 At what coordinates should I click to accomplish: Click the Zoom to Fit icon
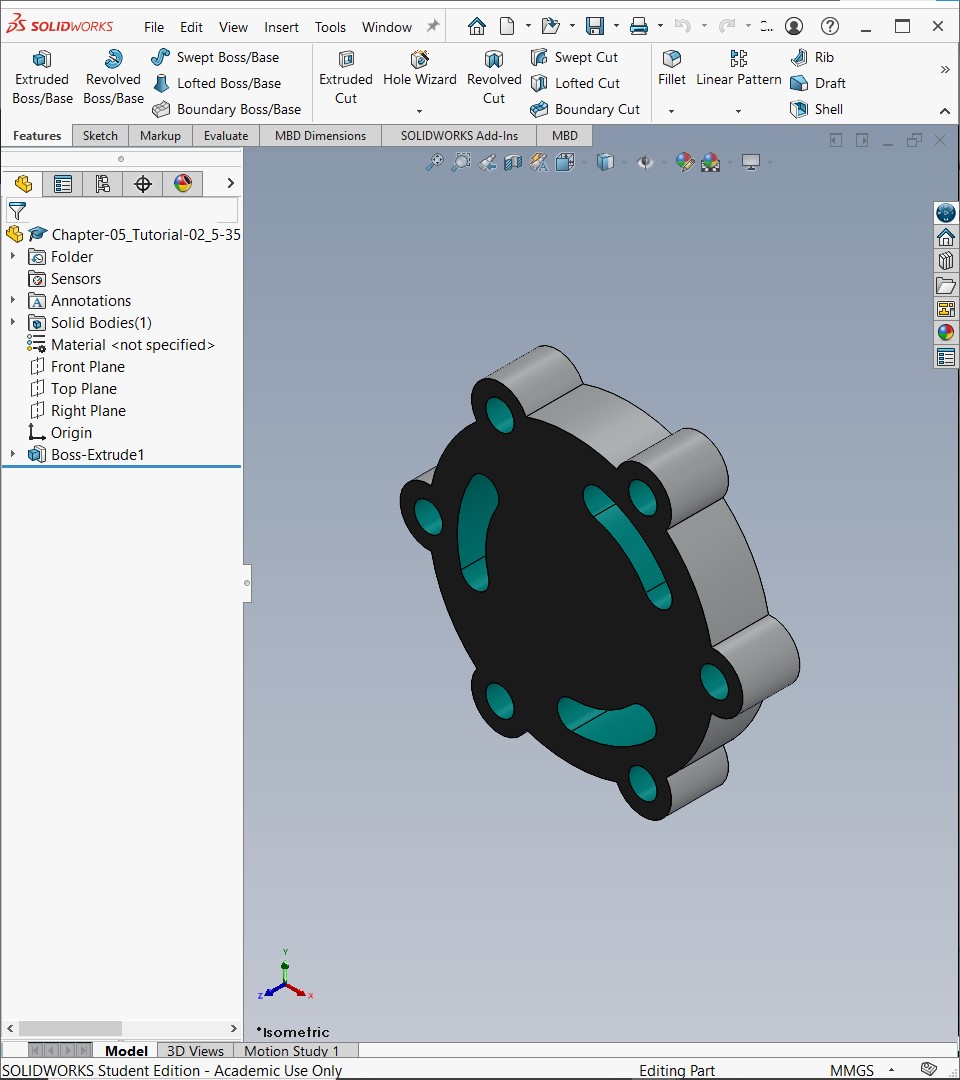(x=434, y=163)
